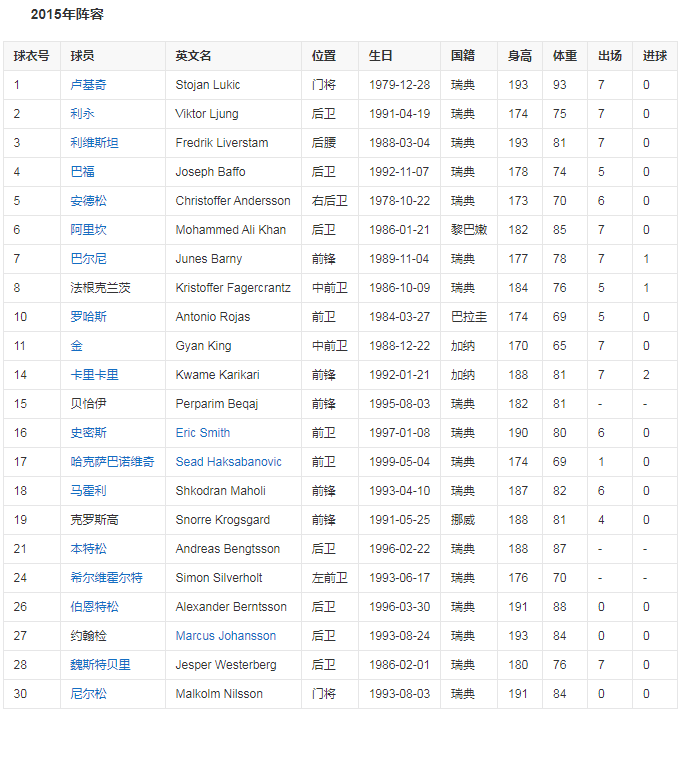The height and width of the screenshot is (784, 681).
Task: Open 利维斯坦 player page
Action: tap(94, 143)
